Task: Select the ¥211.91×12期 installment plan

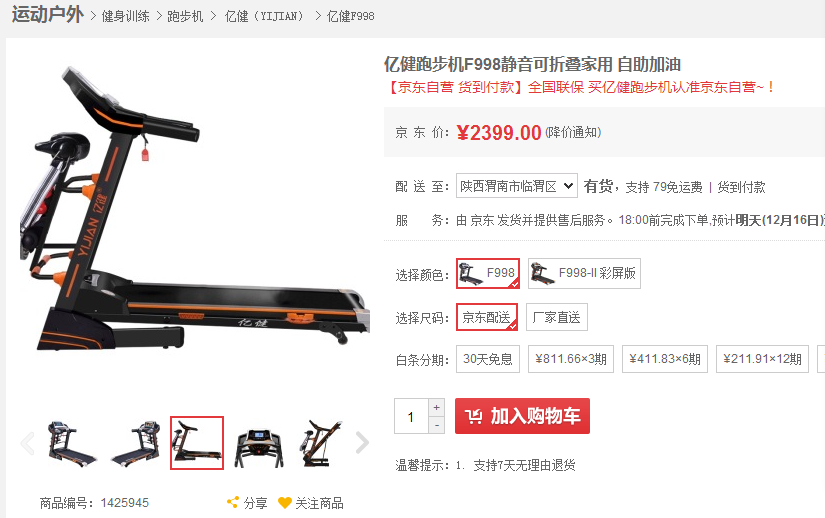Action: pos(762,359)
